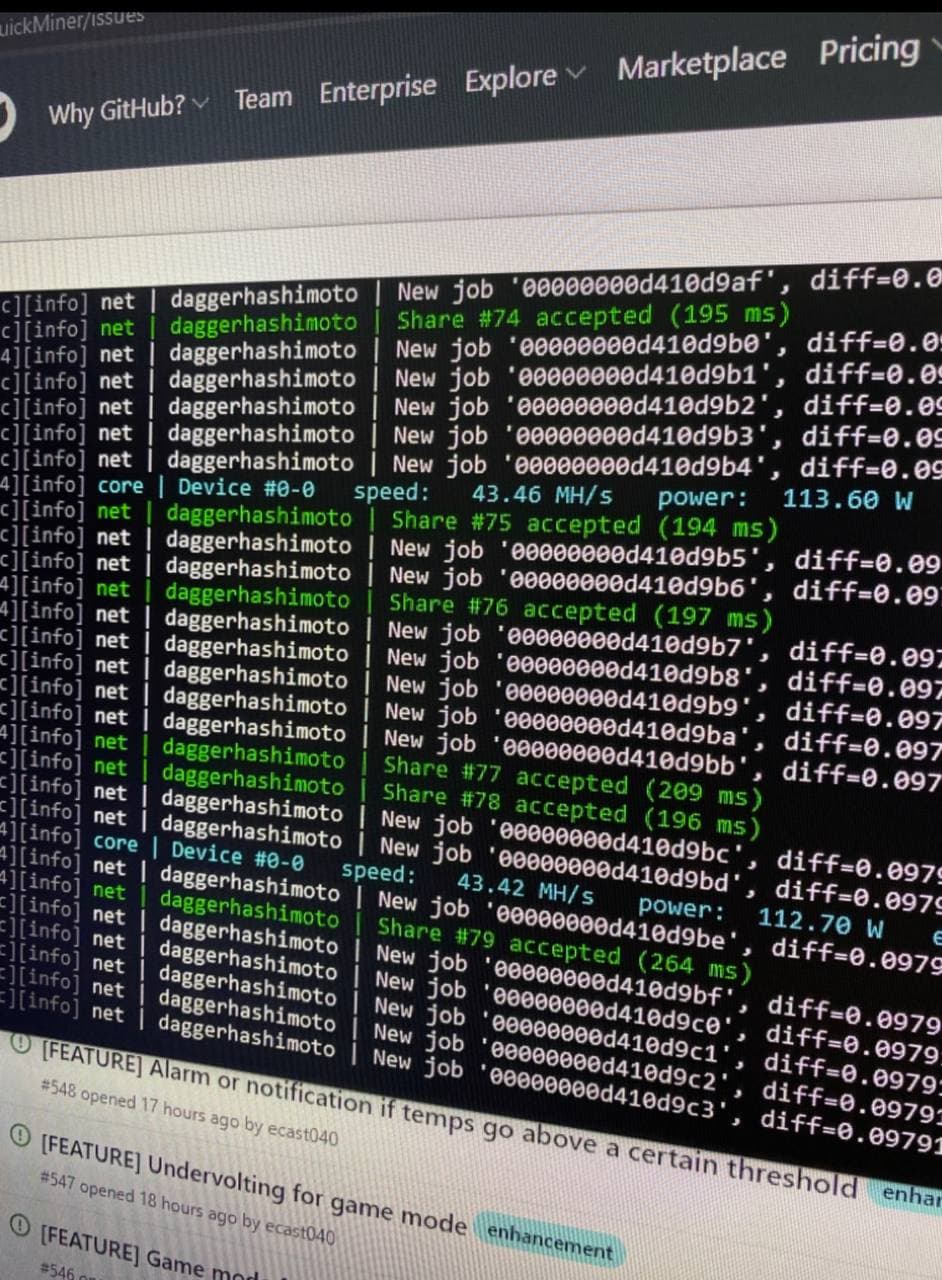Image resolution: width=942 pixels, height=1280 pixels.
Task: Open the Marketplace page
Action: pyautogui.click(x=702, y=60)
